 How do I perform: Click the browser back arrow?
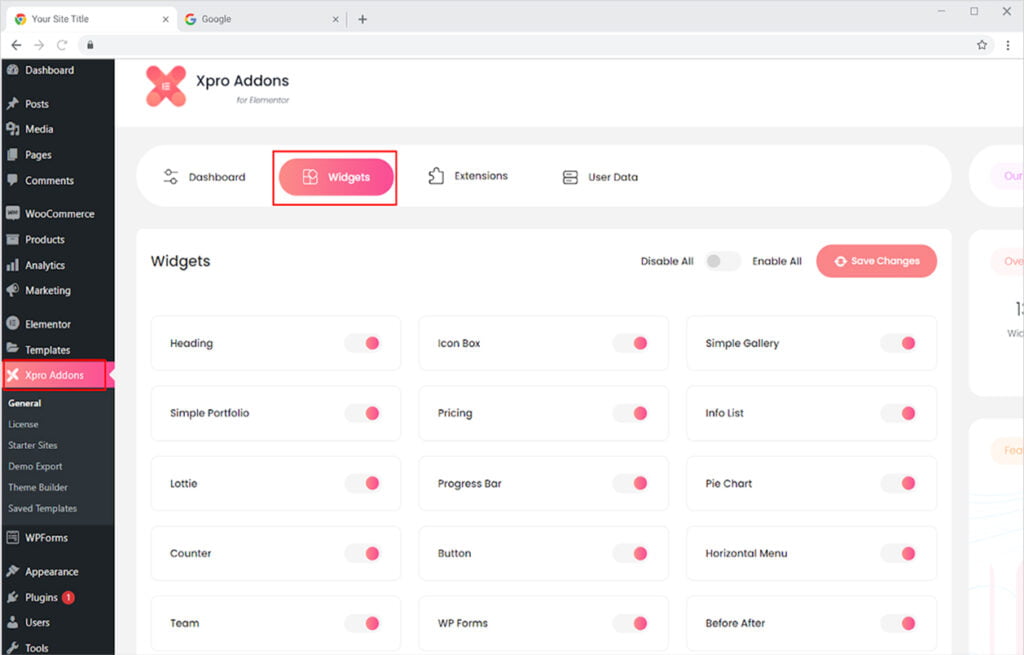click(x=16, y=45)
